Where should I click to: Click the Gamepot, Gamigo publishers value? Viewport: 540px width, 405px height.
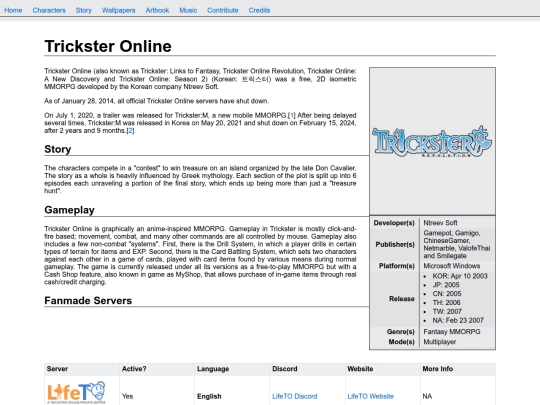[457, 245]
